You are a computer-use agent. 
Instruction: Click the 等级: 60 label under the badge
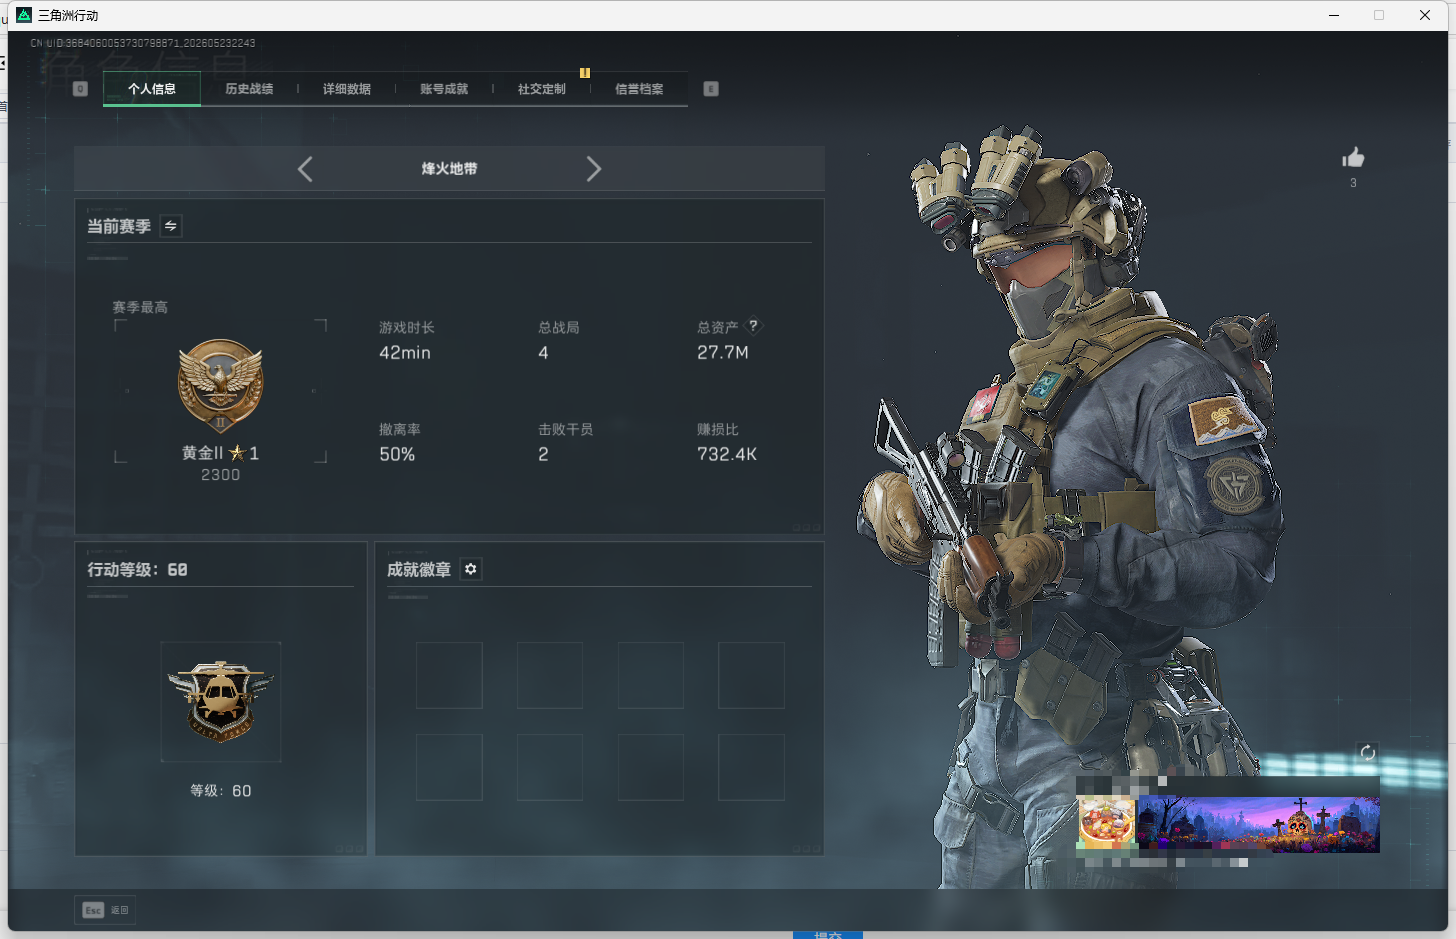[221, 791]
